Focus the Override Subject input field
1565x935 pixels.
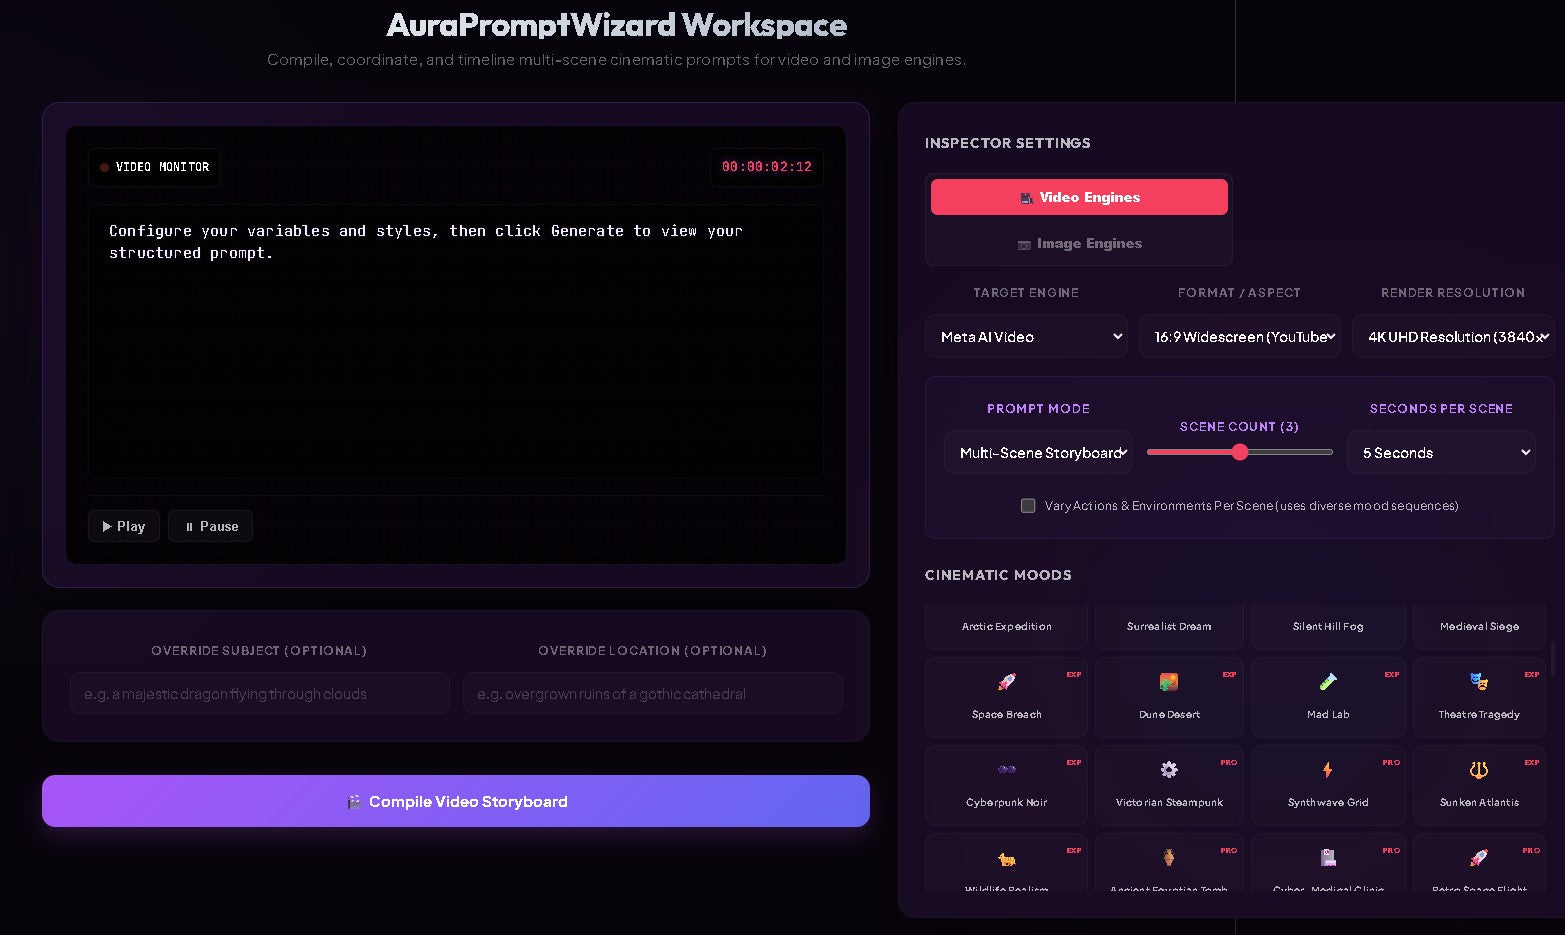coord(260,693)
